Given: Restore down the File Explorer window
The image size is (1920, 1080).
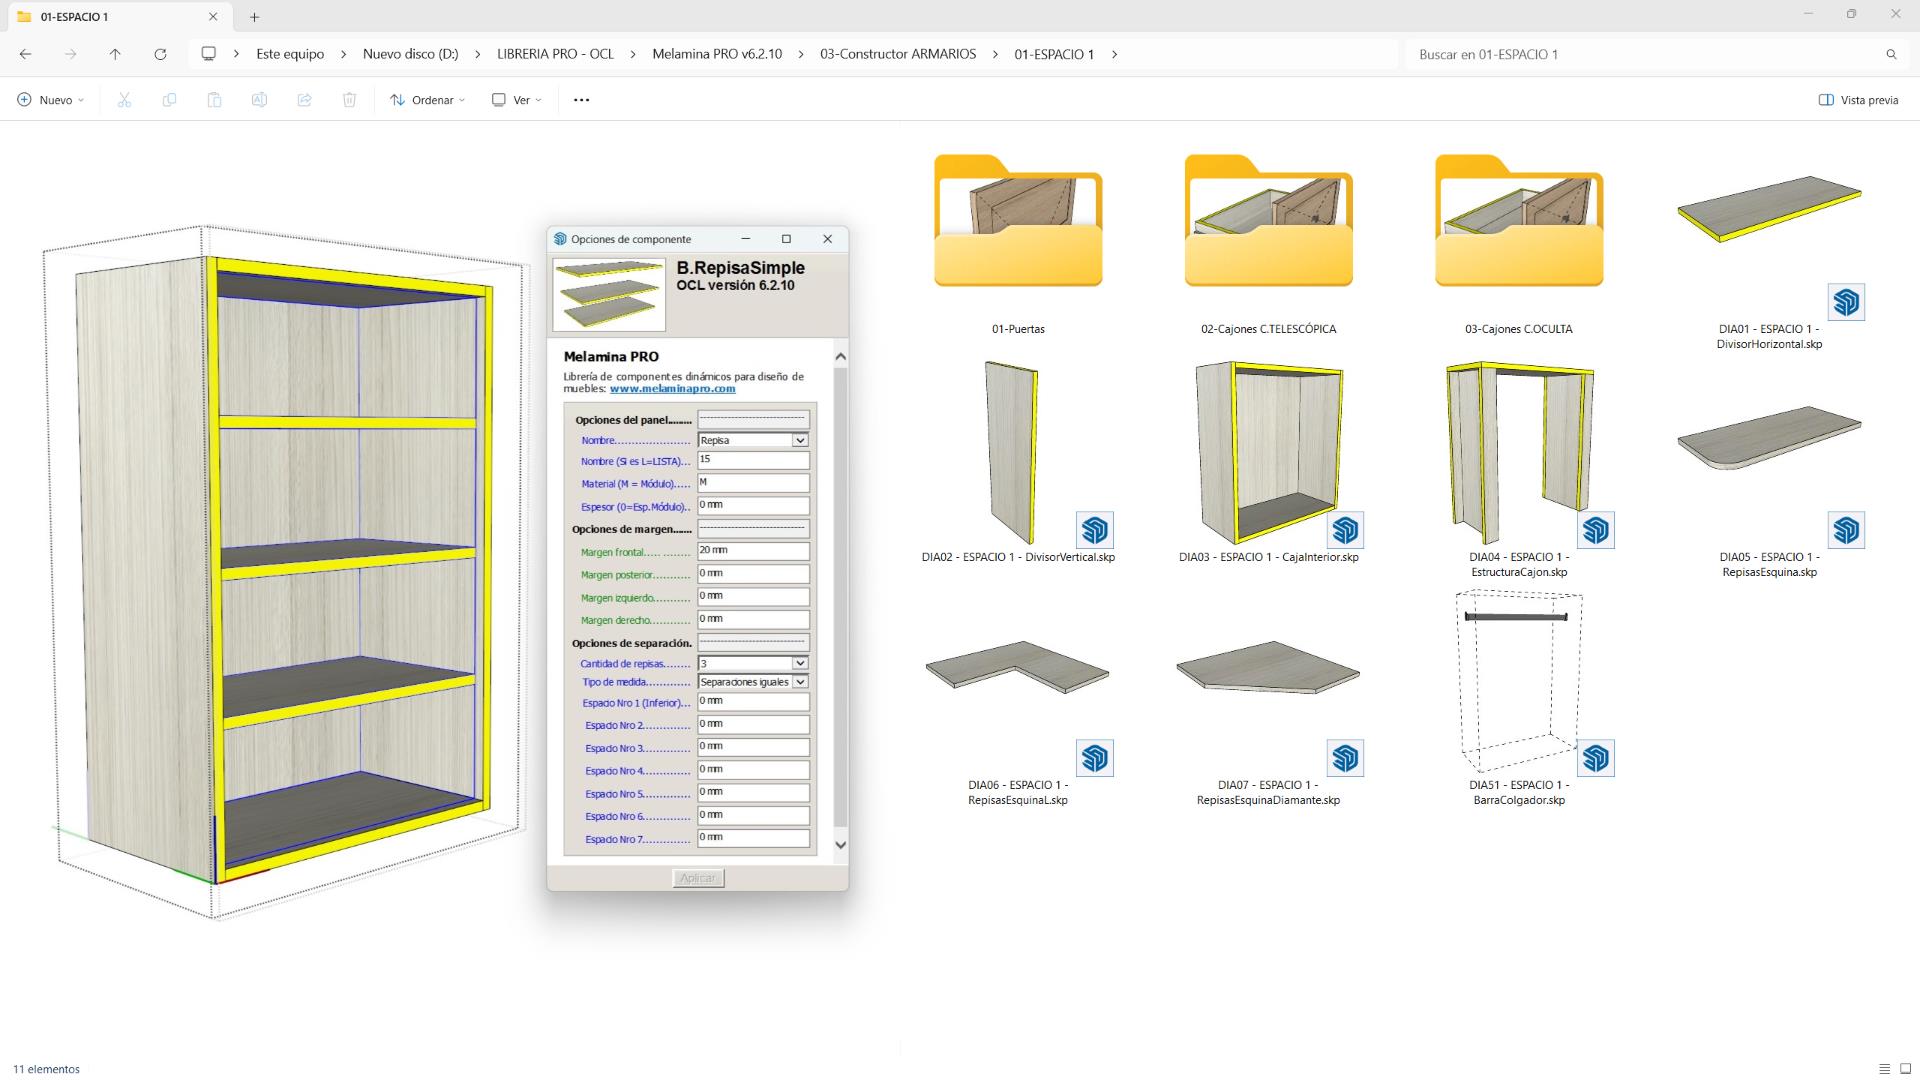Looking at the screenshot, I should coord(1851,14).
